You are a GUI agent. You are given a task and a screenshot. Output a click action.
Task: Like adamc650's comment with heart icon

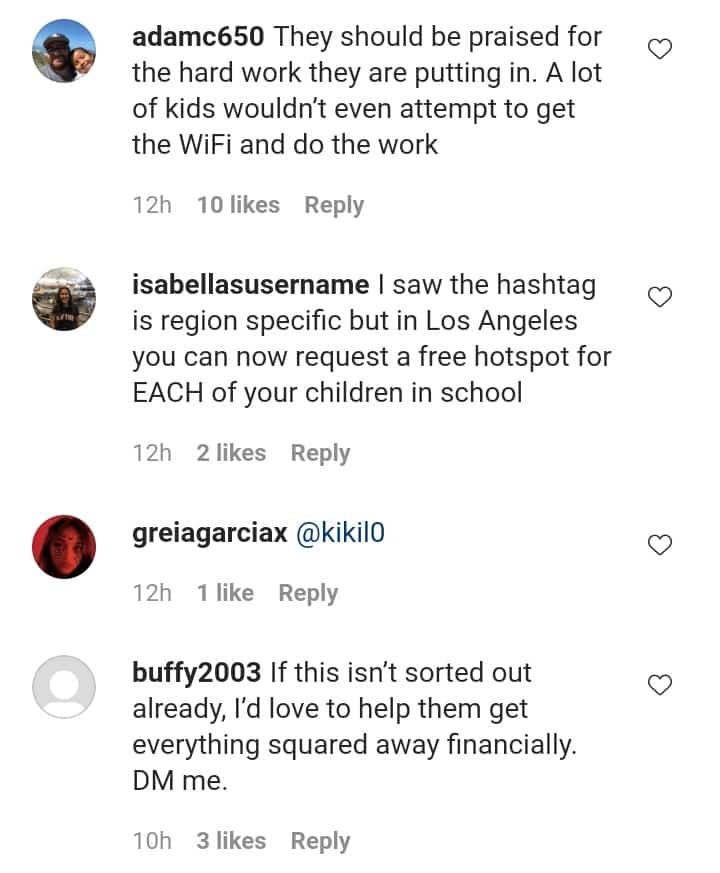click(x=660, y=48)
